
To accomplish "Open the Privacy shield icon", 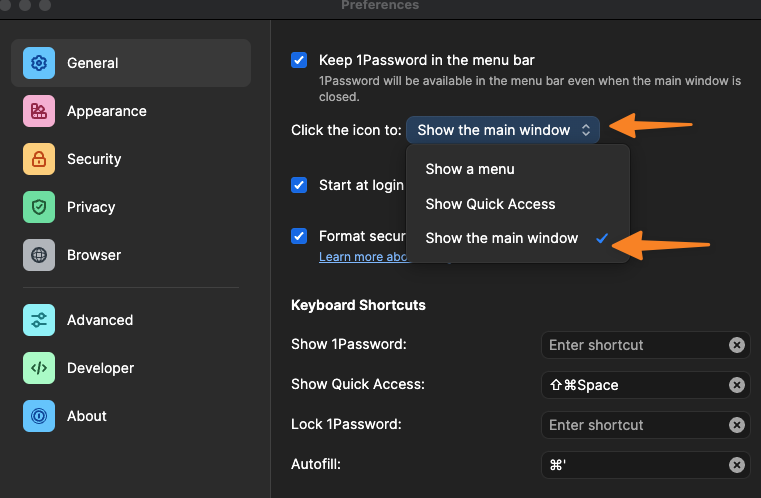I will 39,207.
